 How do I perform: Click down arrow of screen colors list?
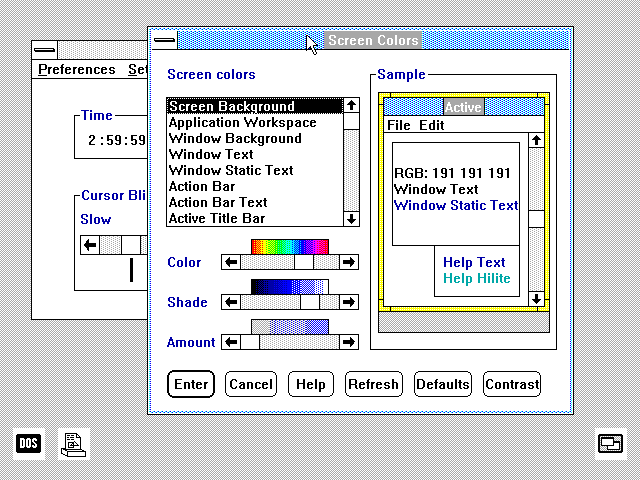[351, 219]
